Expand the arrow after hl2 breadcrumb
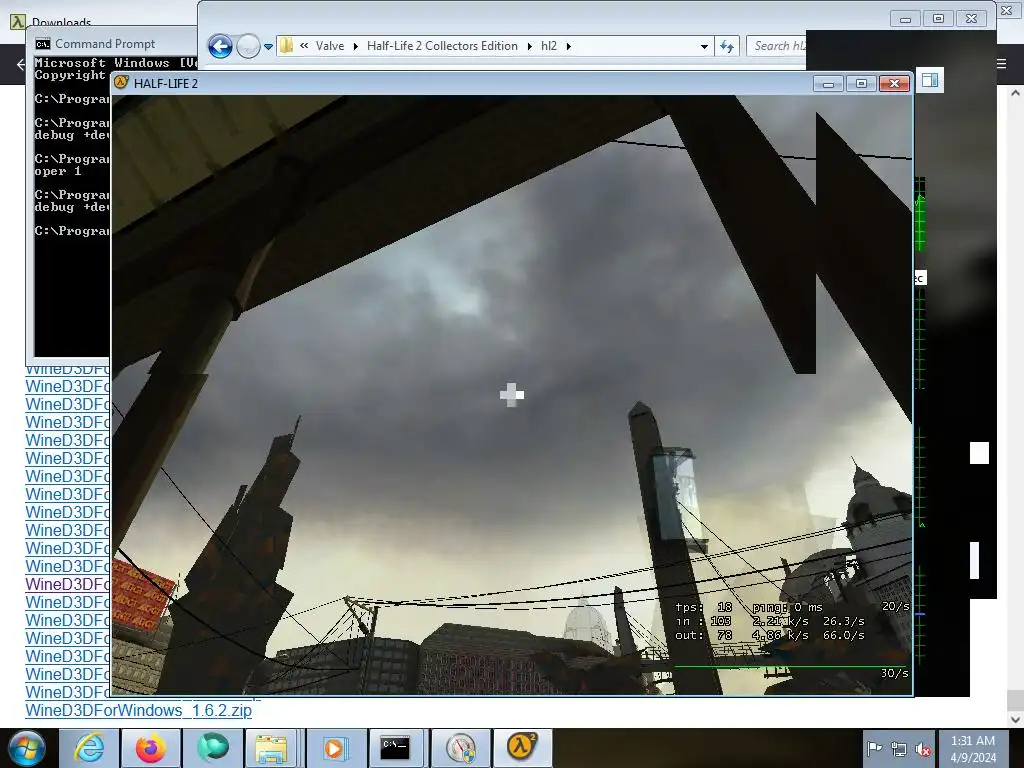 click(x=568, y=46)
